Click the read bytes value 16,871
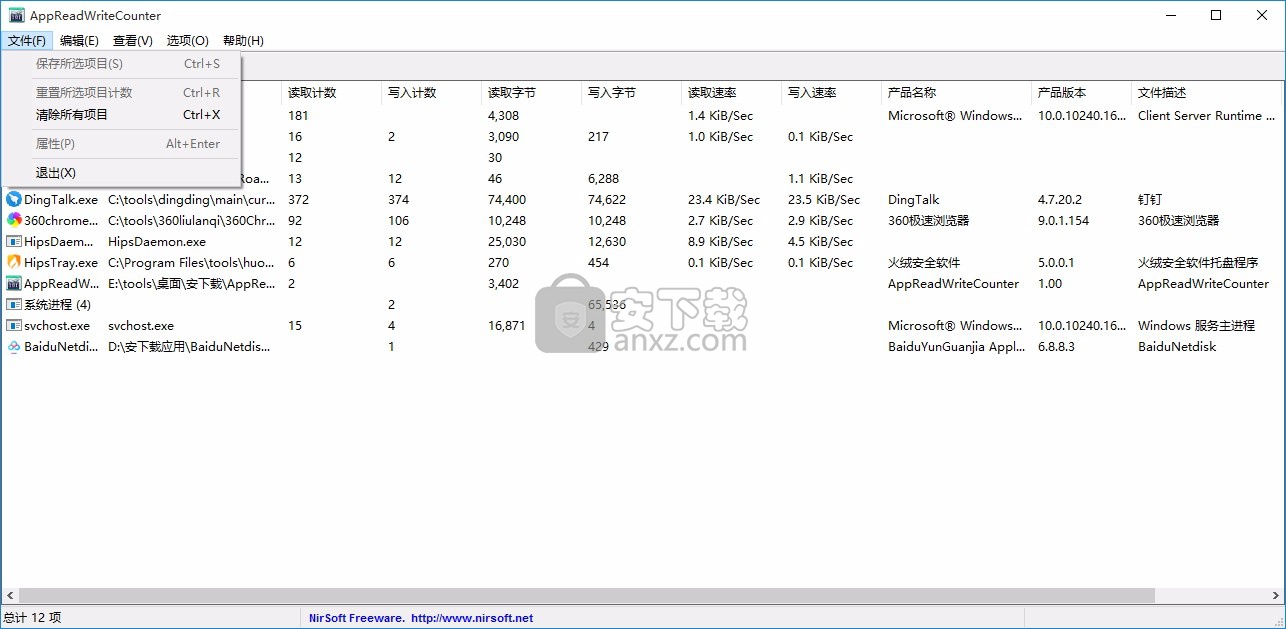The width and height of the screenshot is (1286, 629). pos(507,326)
